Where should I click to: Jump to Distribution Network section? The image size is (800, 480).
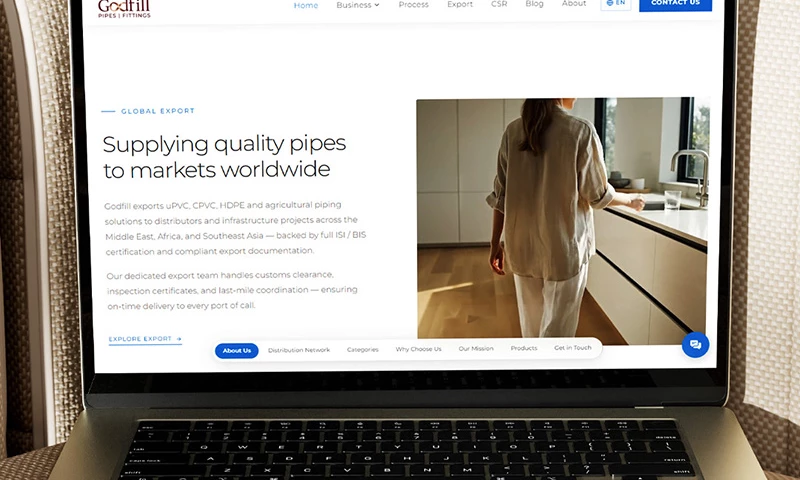(299, 350)
